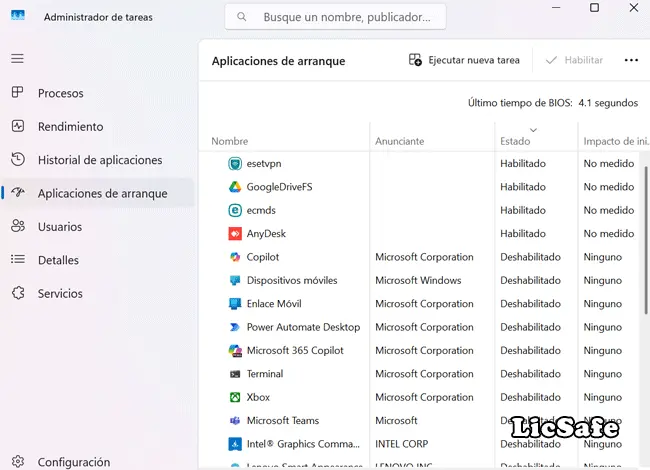The height and width of the screenshot is (470, 650).
Task: Click Ejecutar nueva tarea button
Action: [464, 60]
